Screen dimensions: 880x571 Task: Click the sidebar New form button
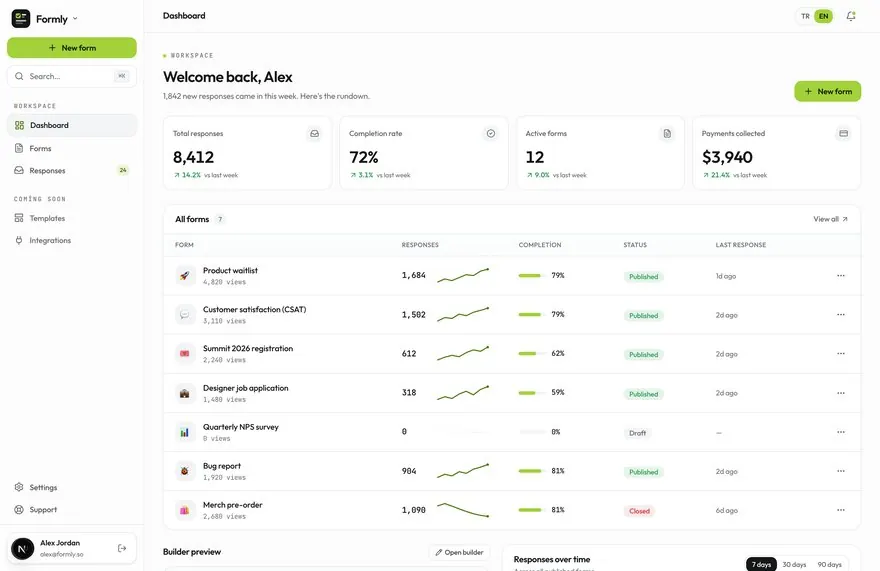pos(72,48)
